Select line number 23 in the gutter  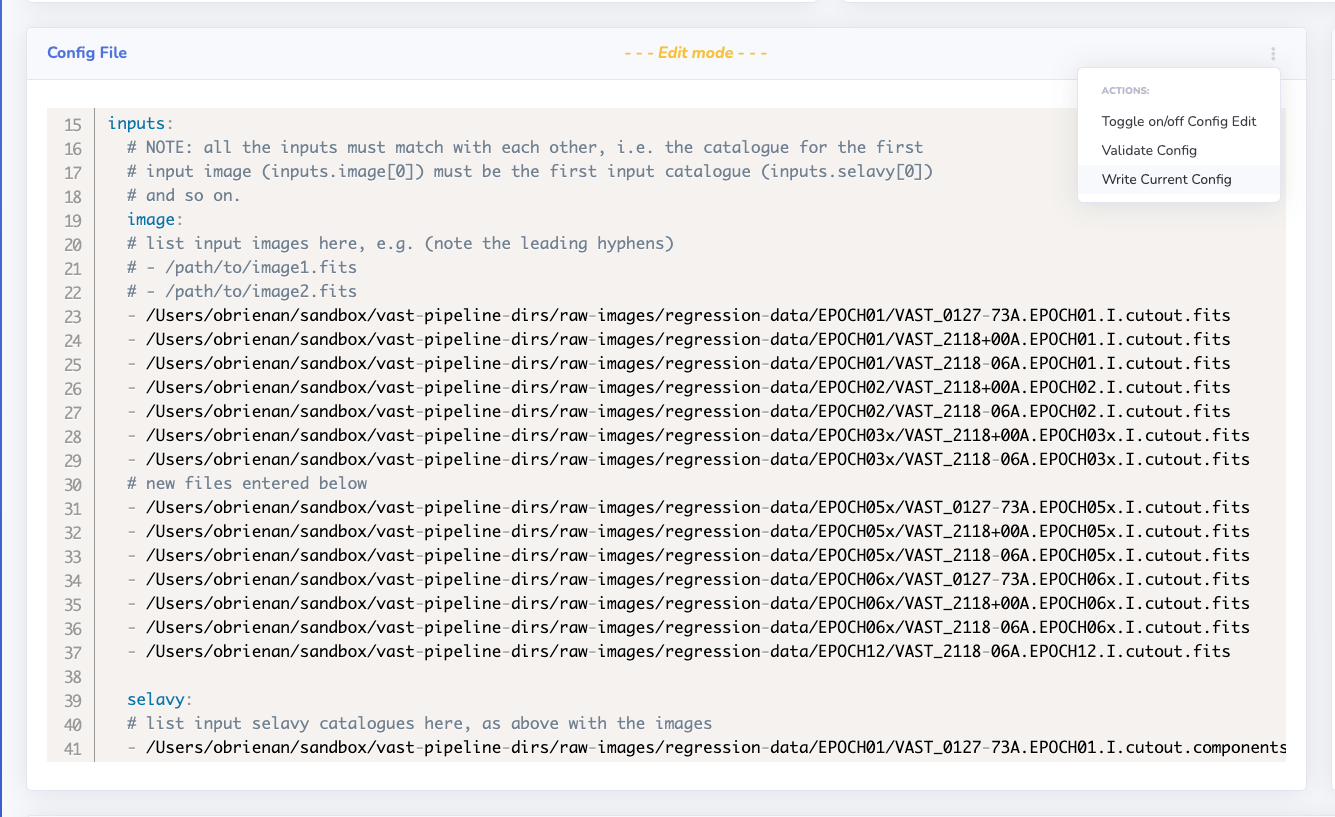[x=71, y=314]
